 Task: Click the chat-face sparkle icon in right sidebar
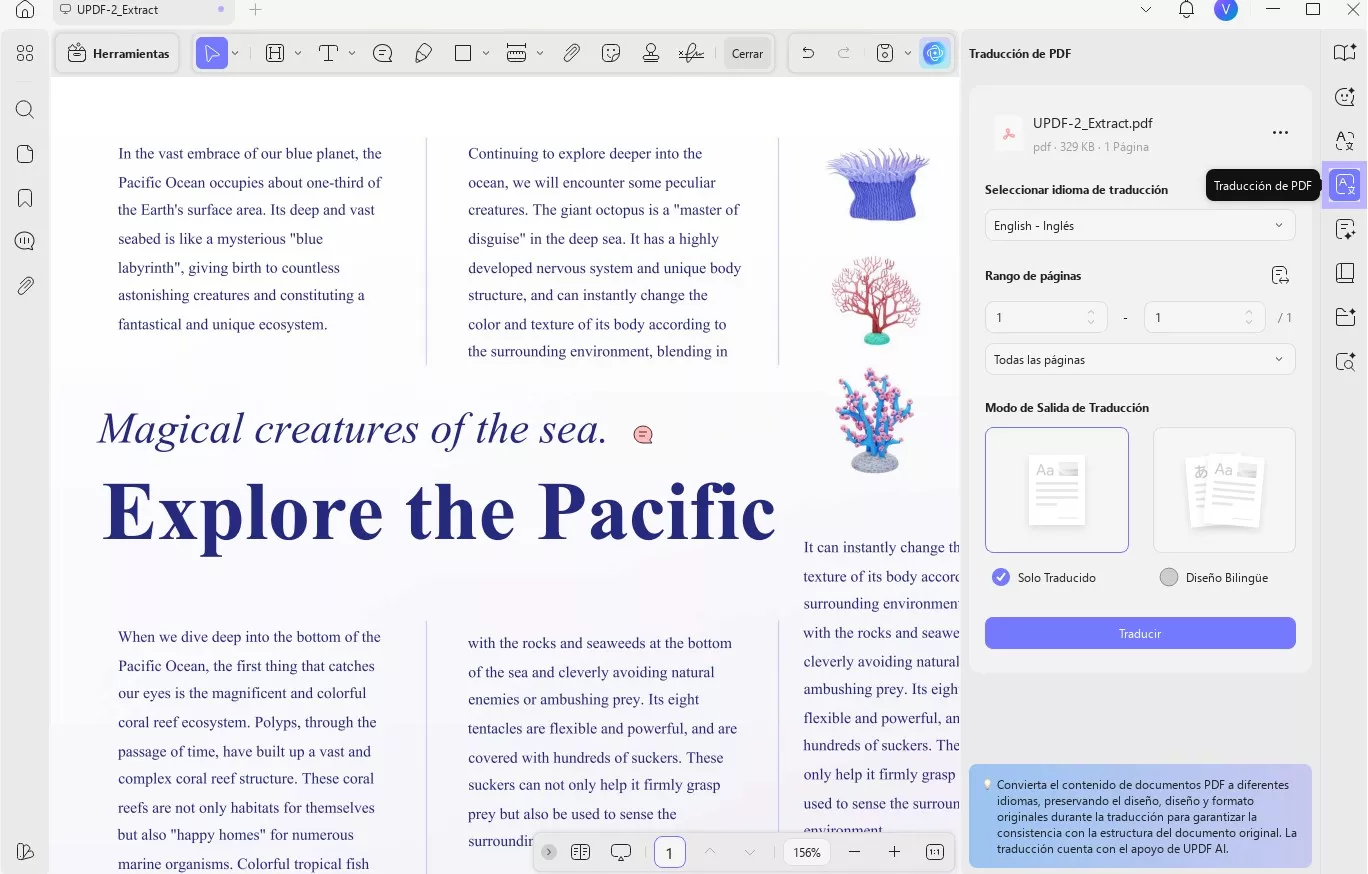pyautogui.click(x=1345, y=97)
